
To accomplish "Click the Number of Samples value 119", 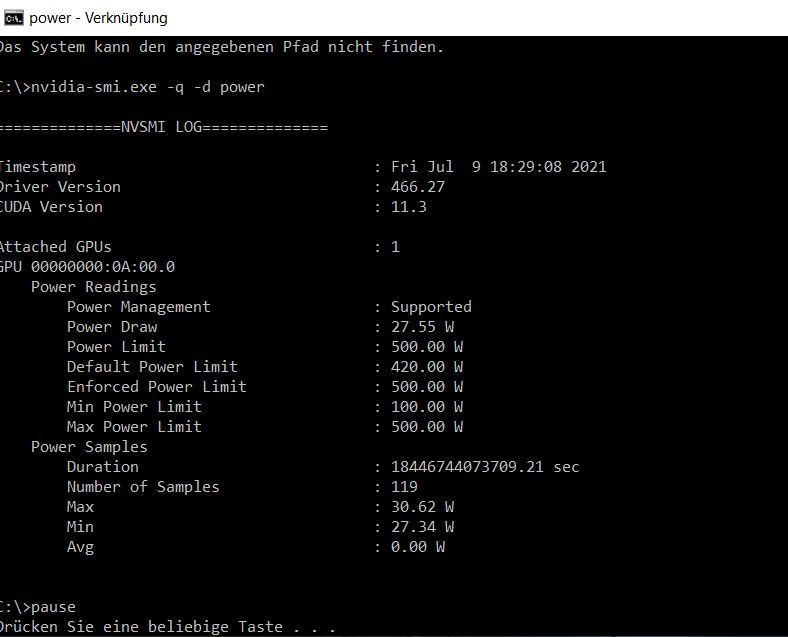I will coord(404,487).
